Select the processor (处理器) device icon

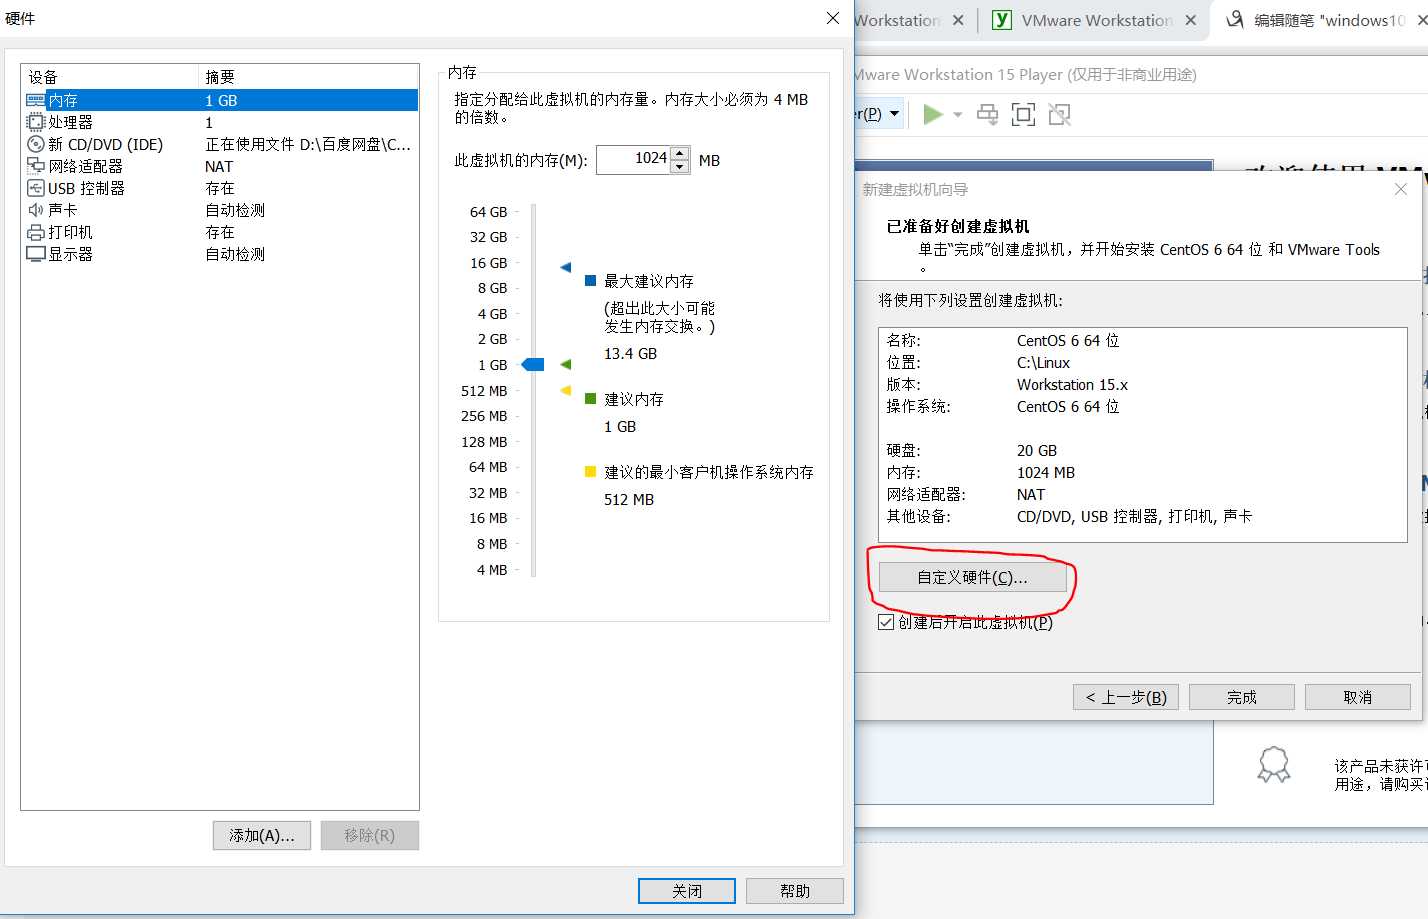point(36,122)
